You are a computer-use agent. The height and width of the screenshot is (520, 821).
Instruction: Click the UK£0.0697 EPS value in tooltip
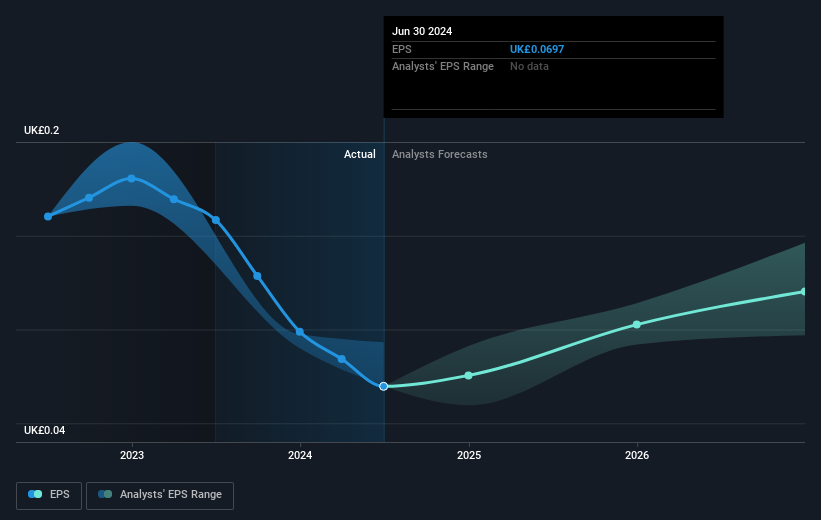point(537,49)
